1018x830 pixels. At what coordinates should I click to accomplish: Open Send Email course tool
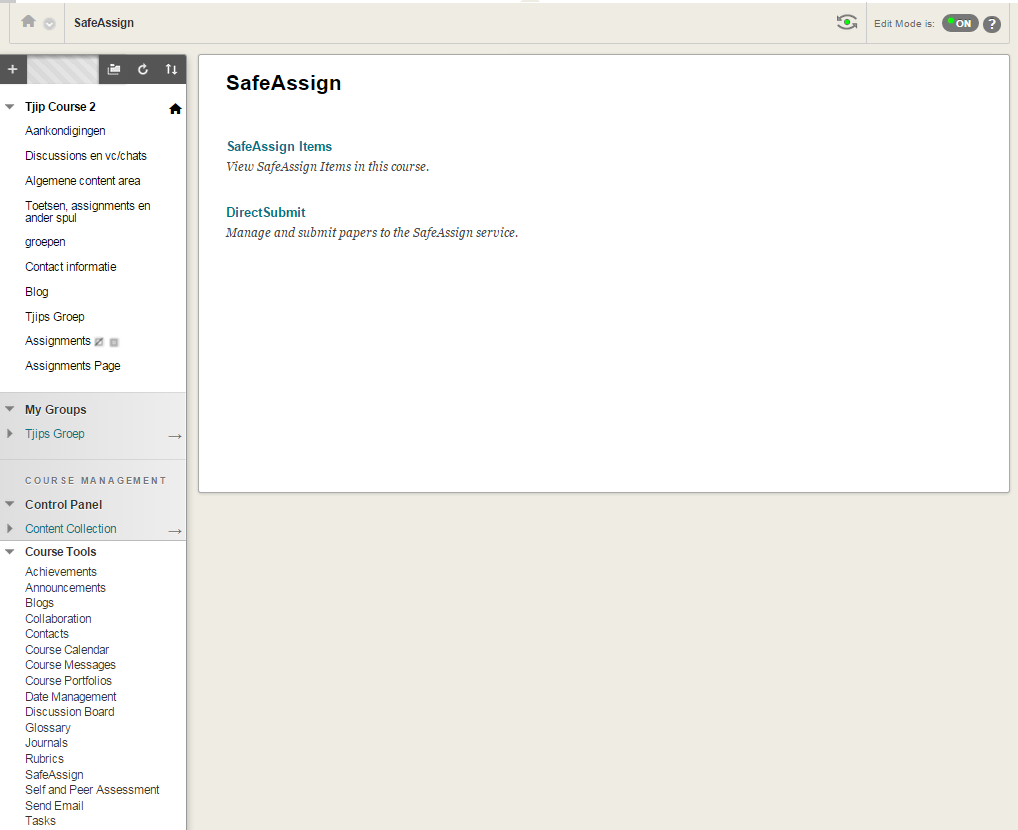coord(54,806)
